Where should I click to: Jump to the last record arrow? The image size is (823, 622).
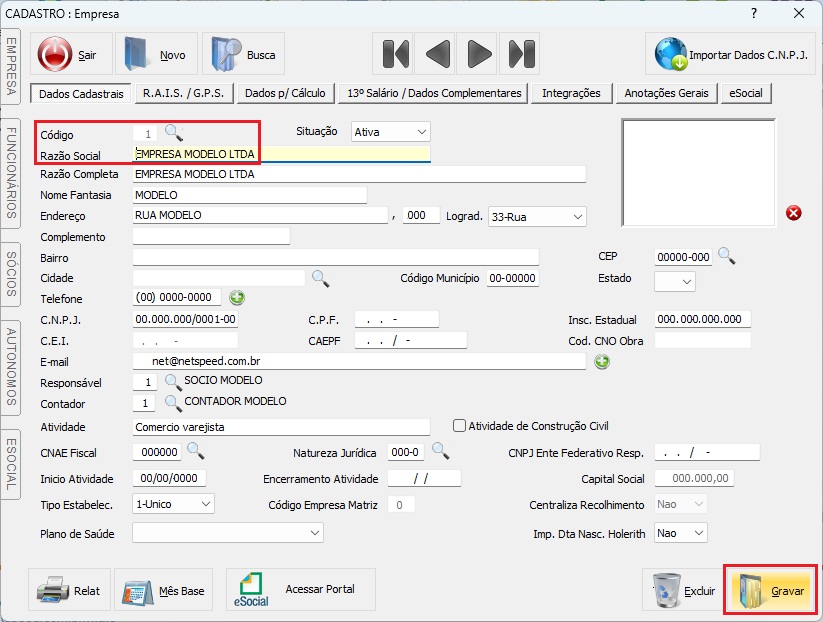point(521,54)
